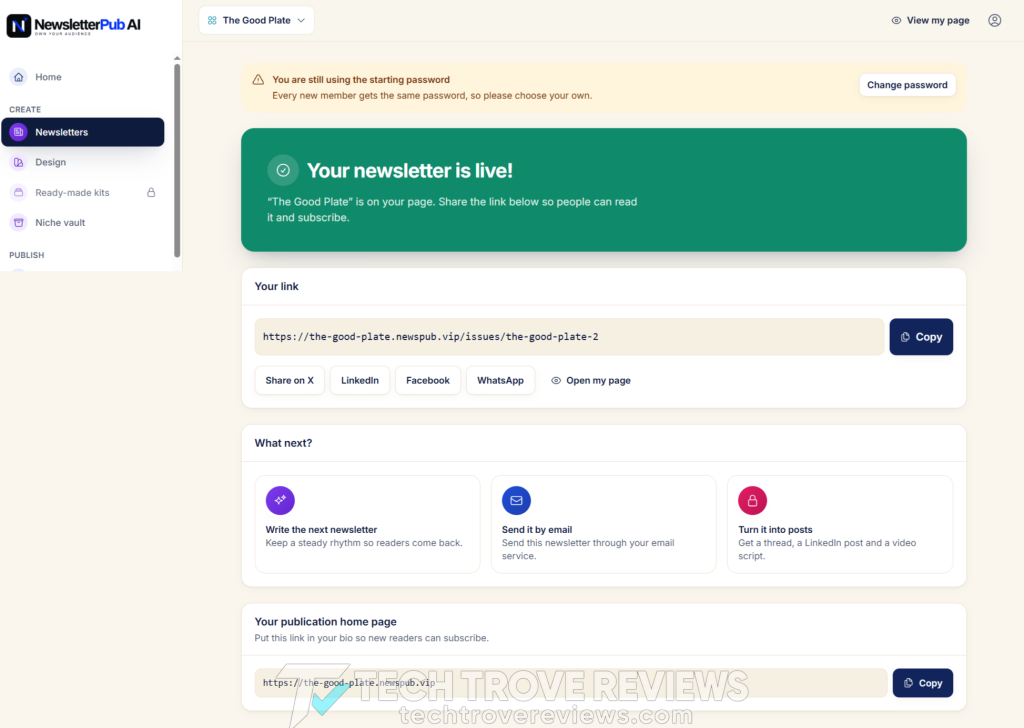Go to Home in the sidebar
Image resolution: width=1024 pixels, height=728 pixels.
(83, 77)
